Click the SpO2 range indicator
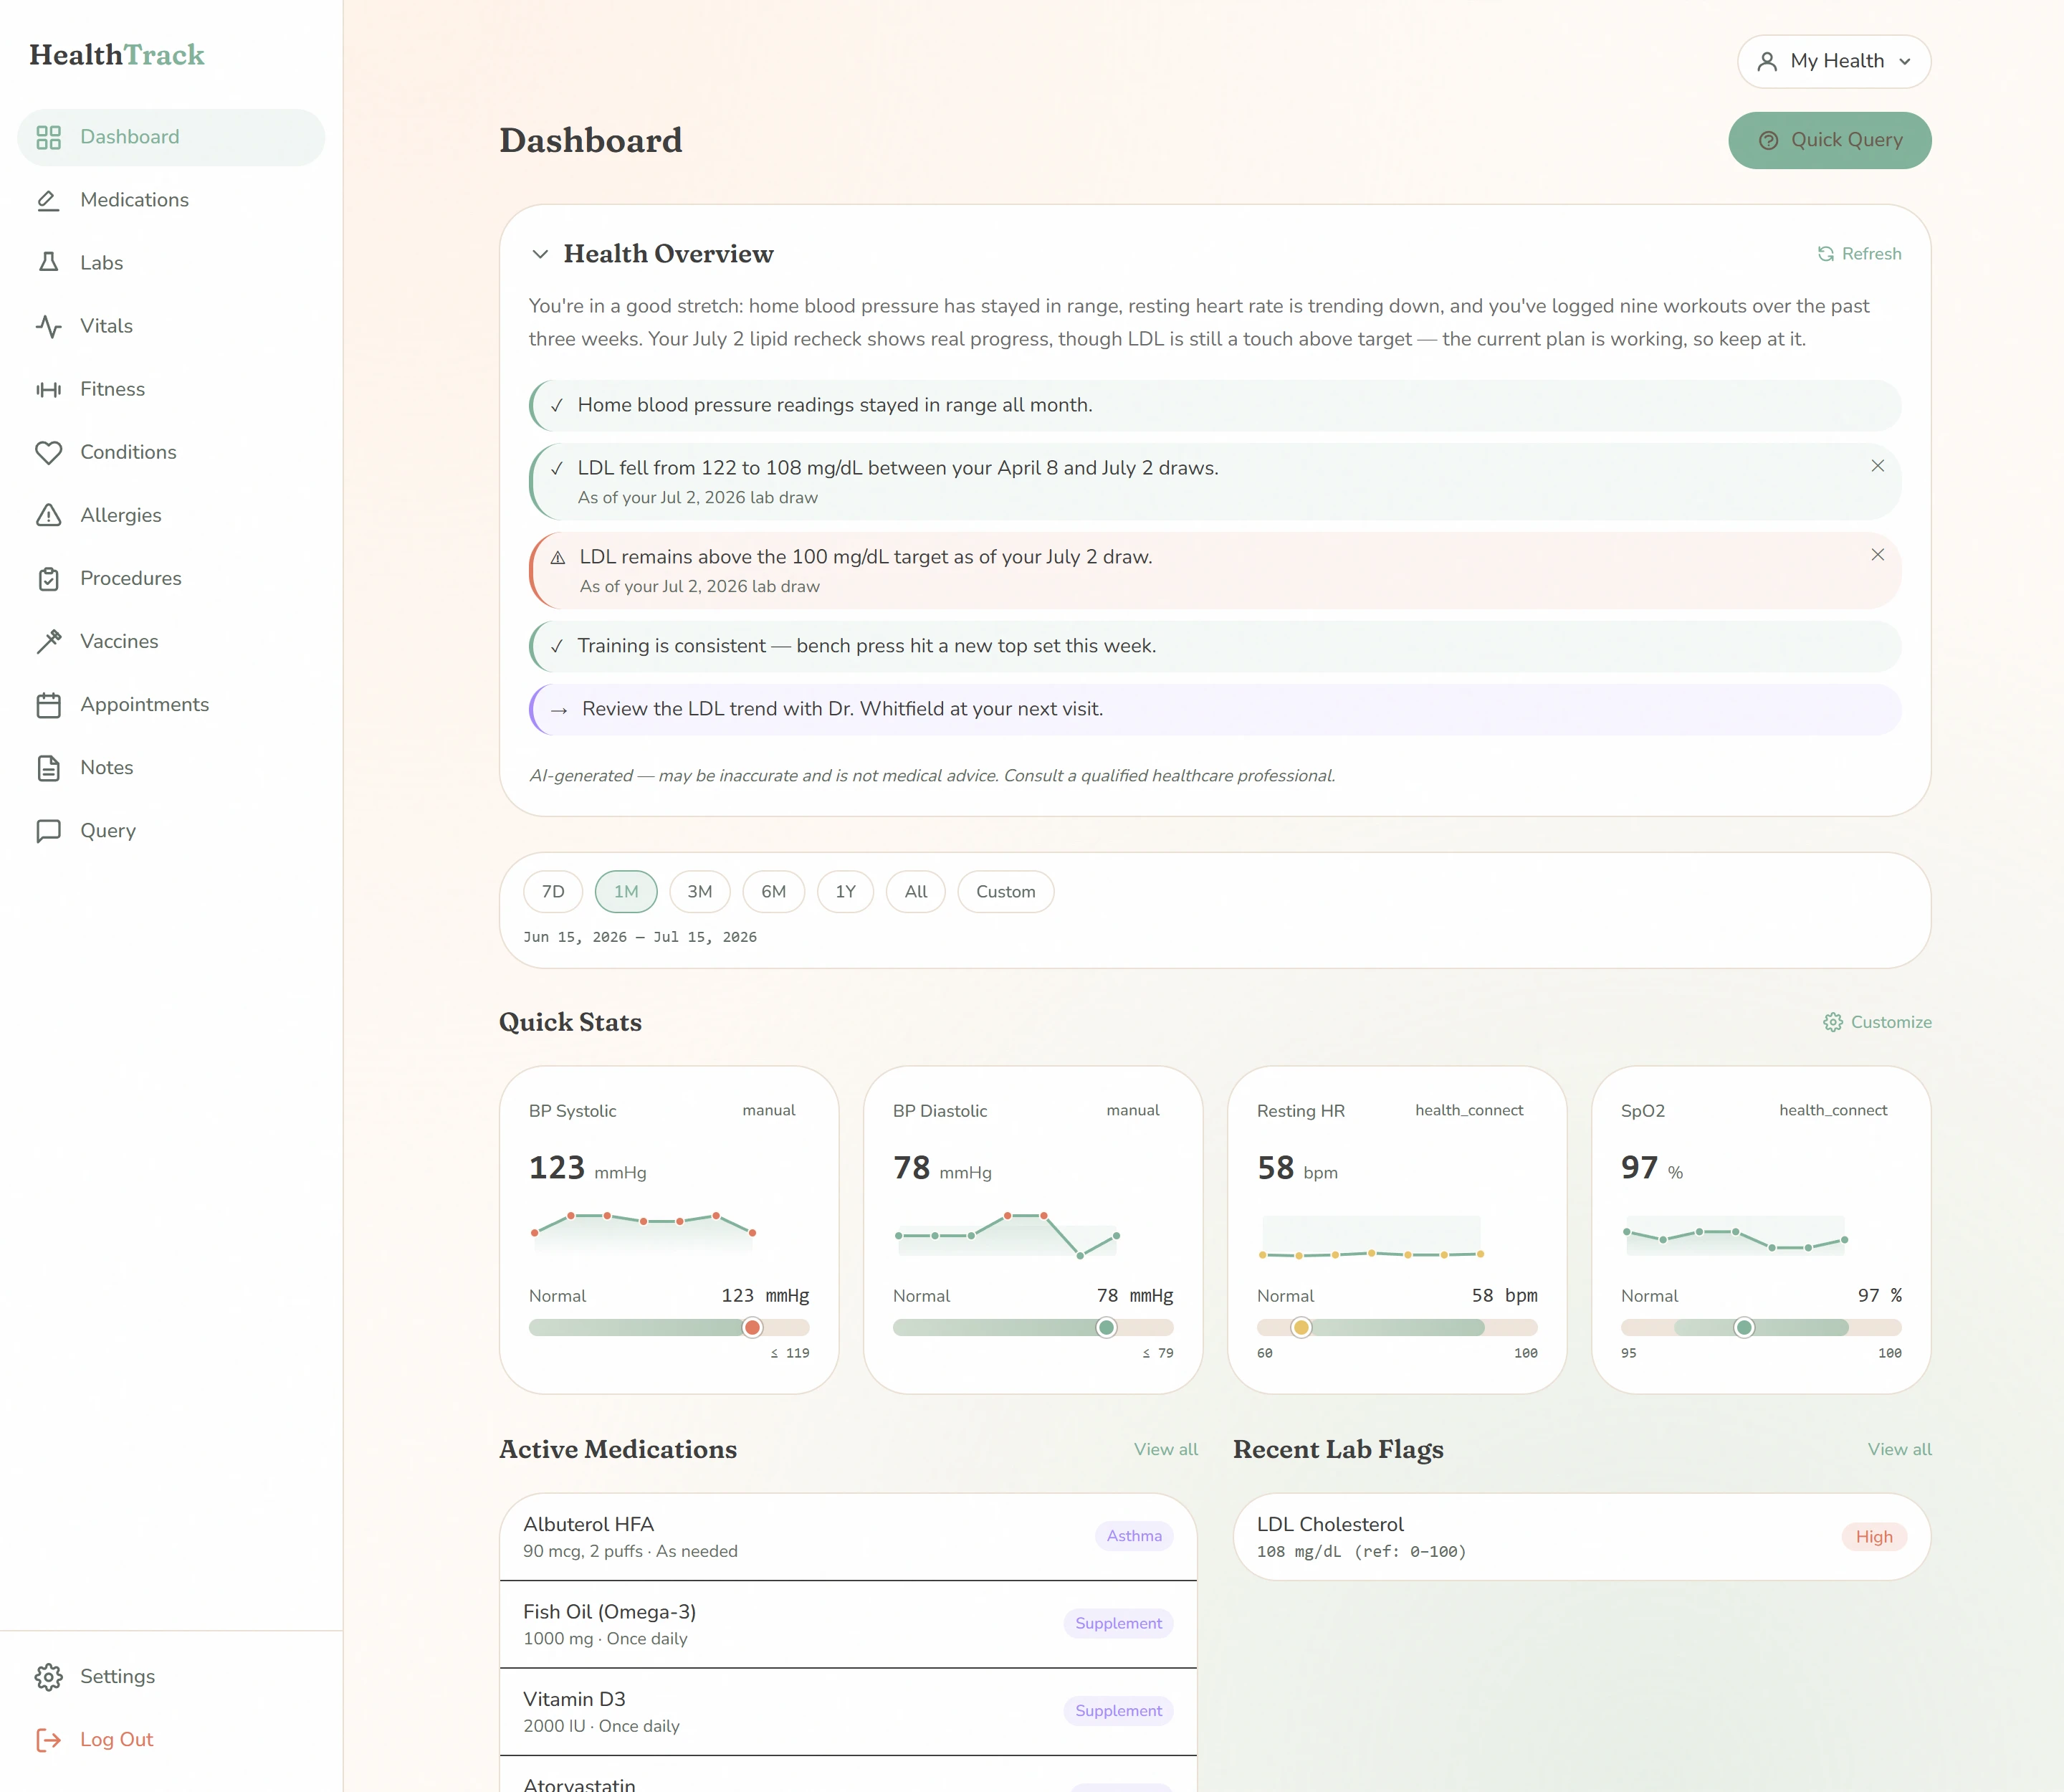The height and width of the screenshot is (1792, 2064). click(1761, 1328)
